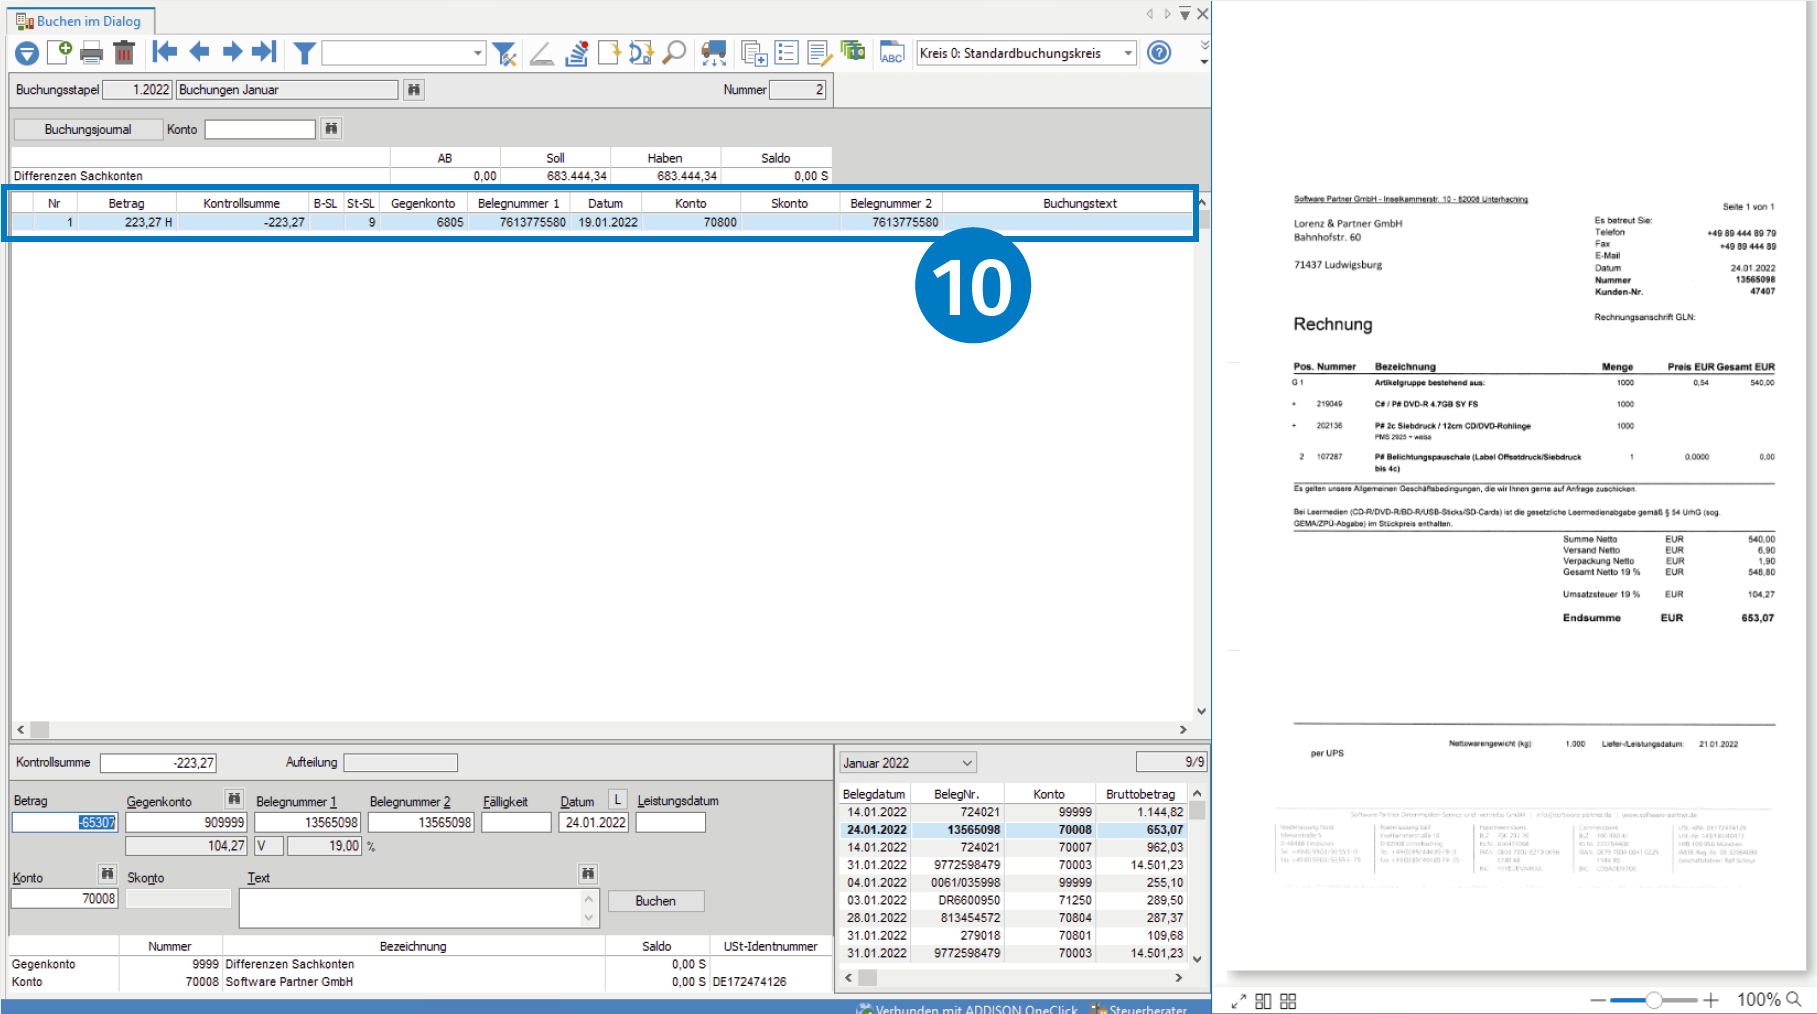Expand toolbar overflow chevron at right
This screenshot has width=1817, height=1014.
(x=1204, y=53)
